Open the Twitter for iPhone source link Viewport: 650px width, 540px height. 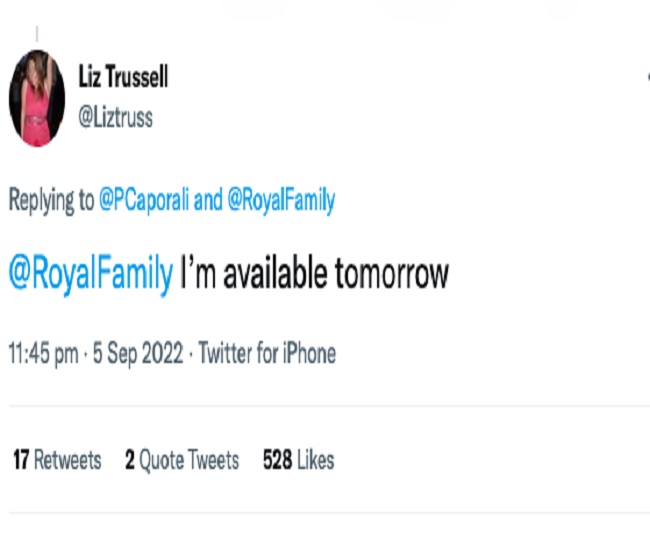pyautogui.click(x=267, y=353)
